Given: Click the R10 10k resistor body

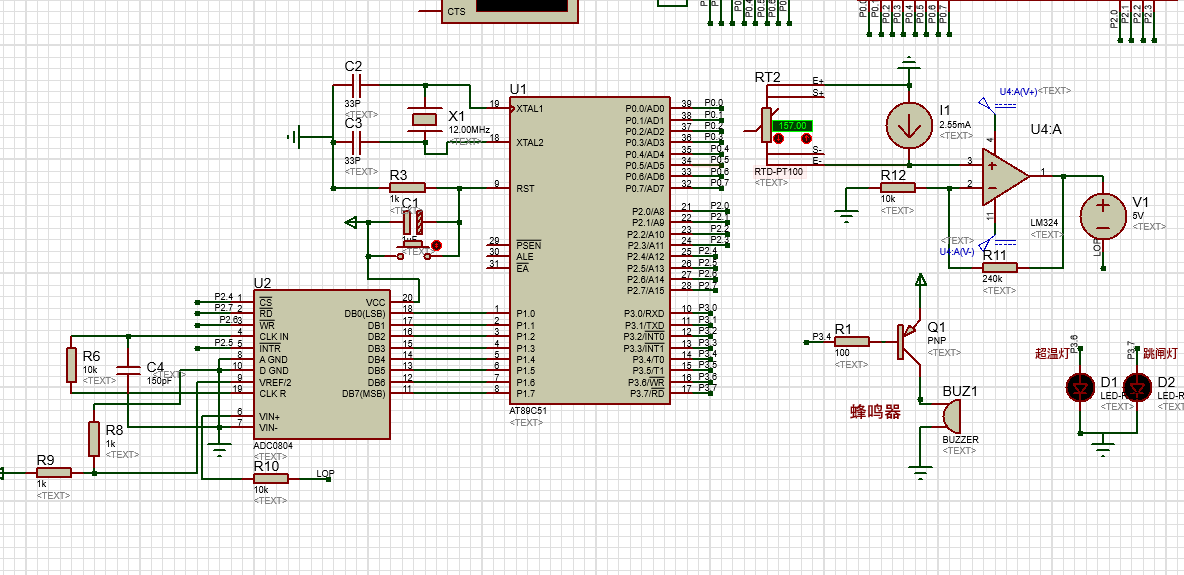Looking at the screenshot, I should pyautogui.click(x=269, y=478).
